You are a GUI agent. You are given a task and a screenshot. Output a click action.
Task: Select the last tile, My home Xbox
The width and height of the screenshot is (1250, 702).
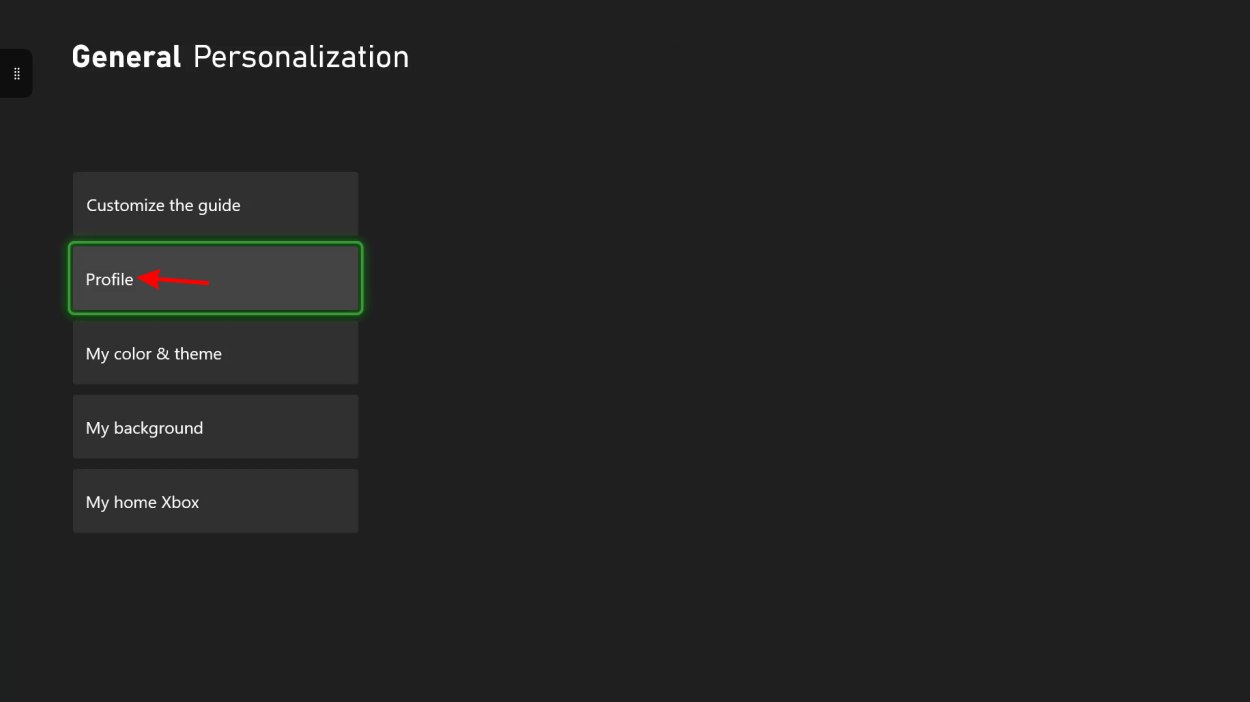[x=215, y=501]
